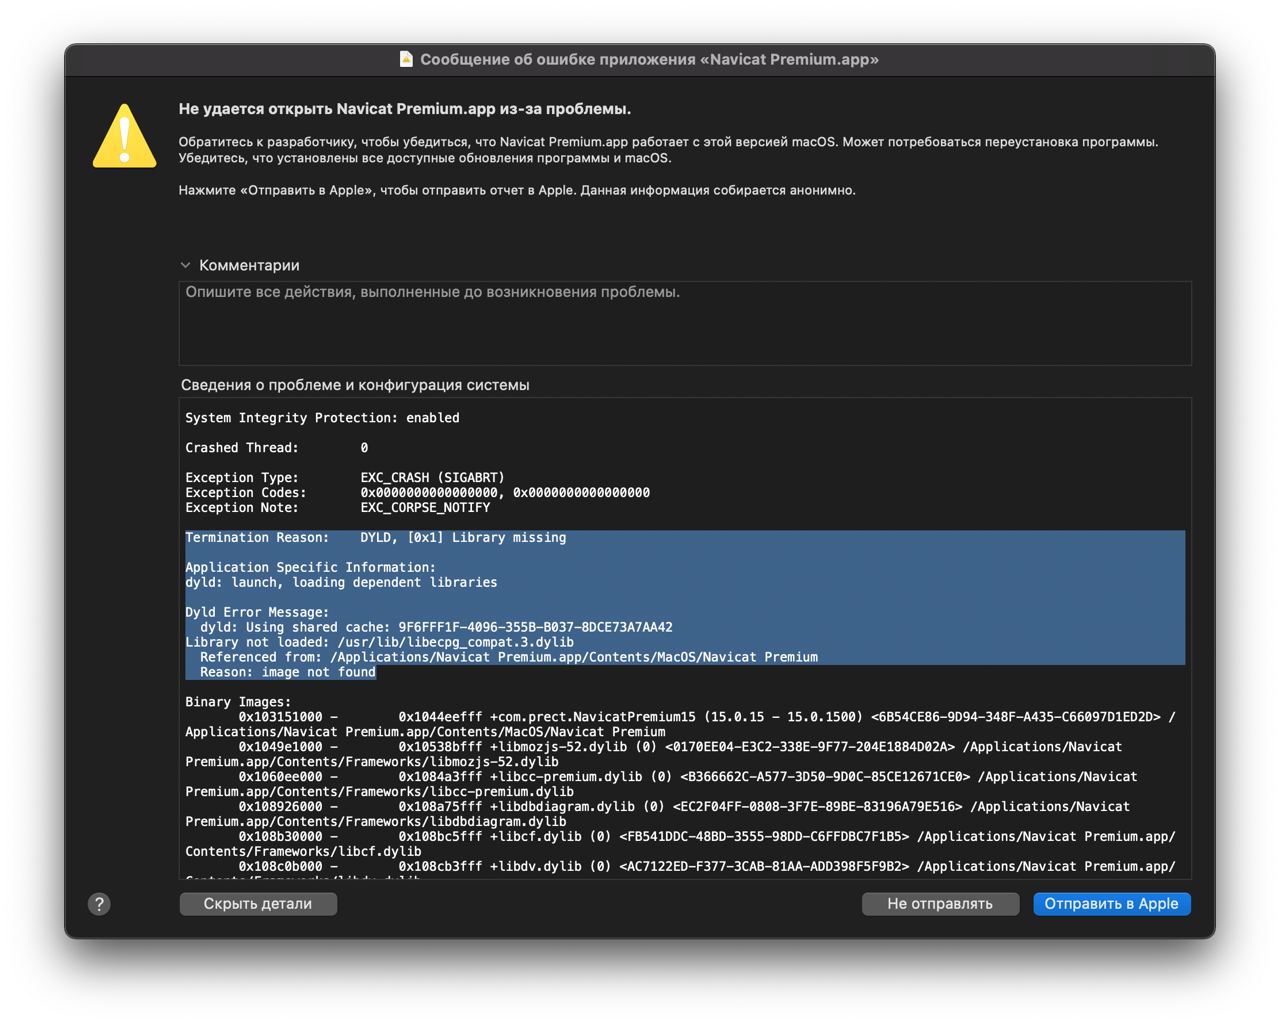Viewport: 1280px width, 1024px height.
Task: Click the 'Library not loaded' libecpg_compat line
Action: (x=379, y=642)
